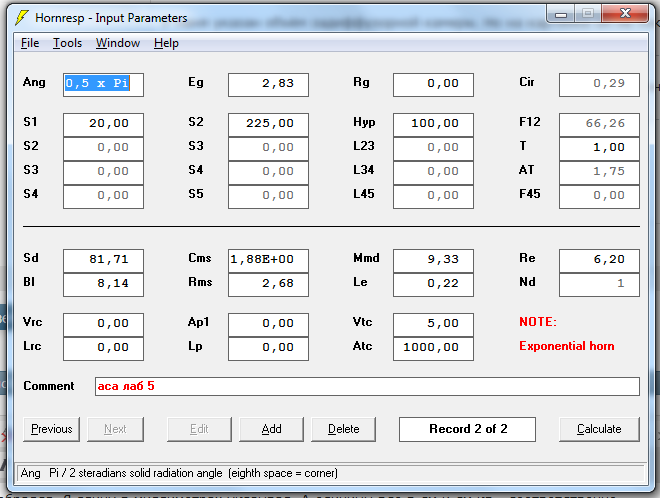Click the Nd field showing 1
Viewport: 660px width, 498px height.
[x=599, y=285]
